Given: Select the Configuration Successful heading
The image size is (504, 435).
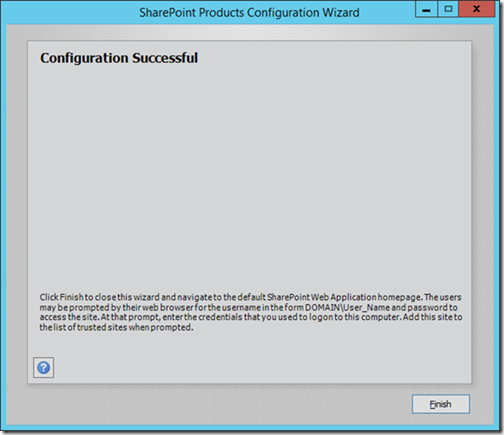Looking at the screenshot, I should pyautogui.click(x=119, y=58).
